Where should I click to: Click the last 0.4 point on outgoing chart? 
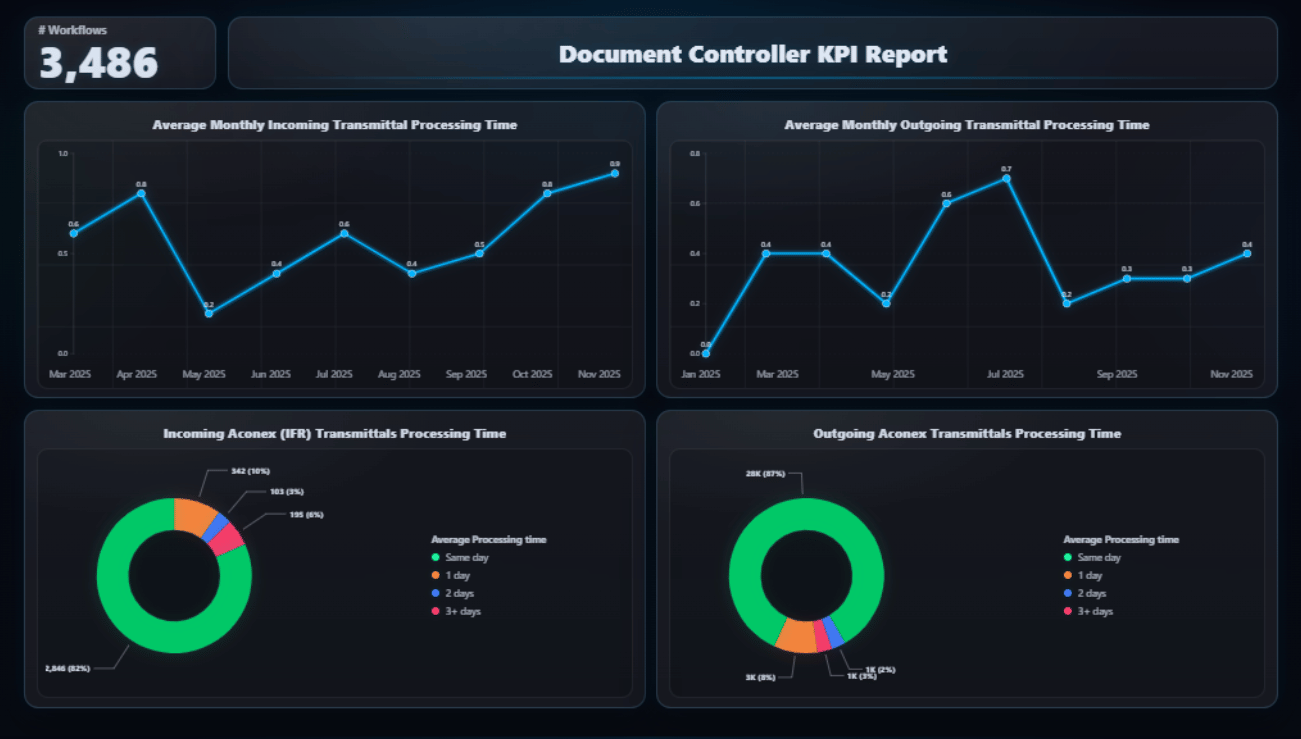click(1247, 253)
